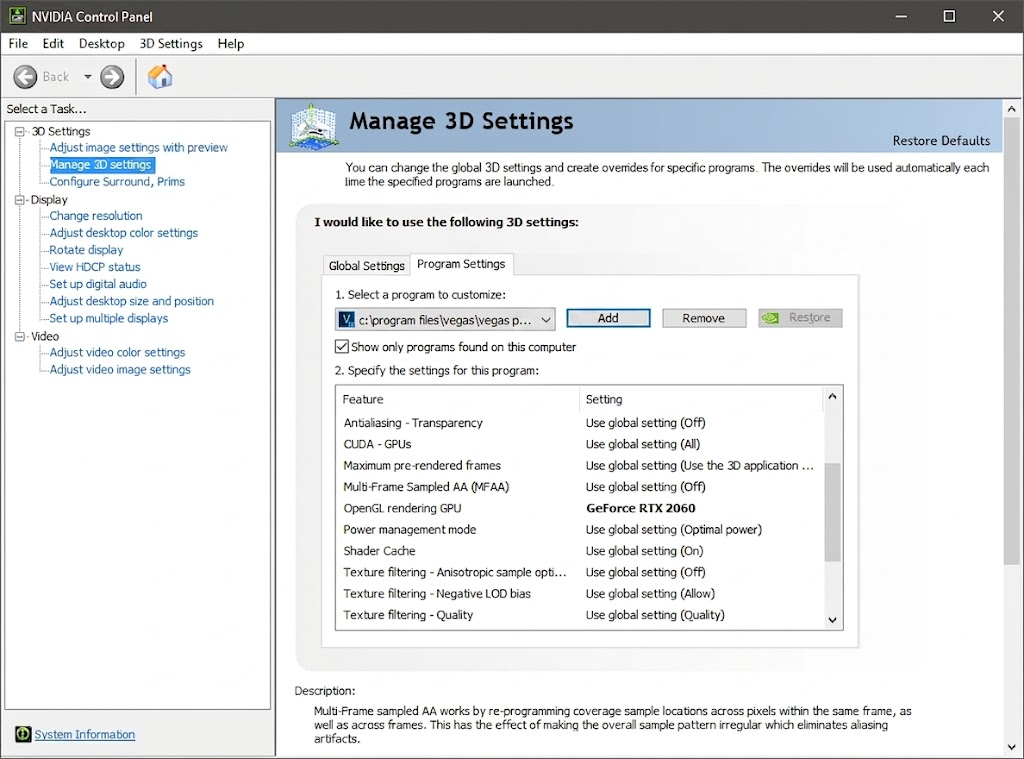This screenshot has width=1024, height=759.
Task: Click the main page scroll down arrow
Action: (x=1012, y=747)
